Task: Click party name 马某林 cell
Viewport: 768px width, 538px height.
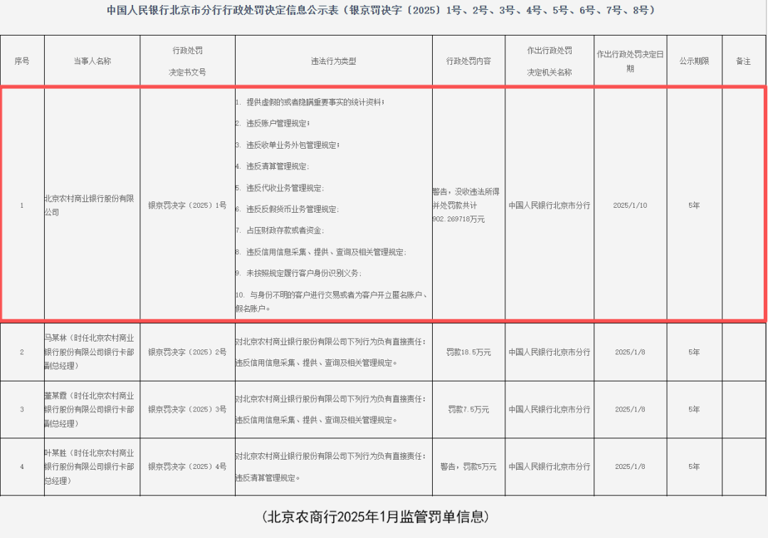Action: [x=89, y=352]
